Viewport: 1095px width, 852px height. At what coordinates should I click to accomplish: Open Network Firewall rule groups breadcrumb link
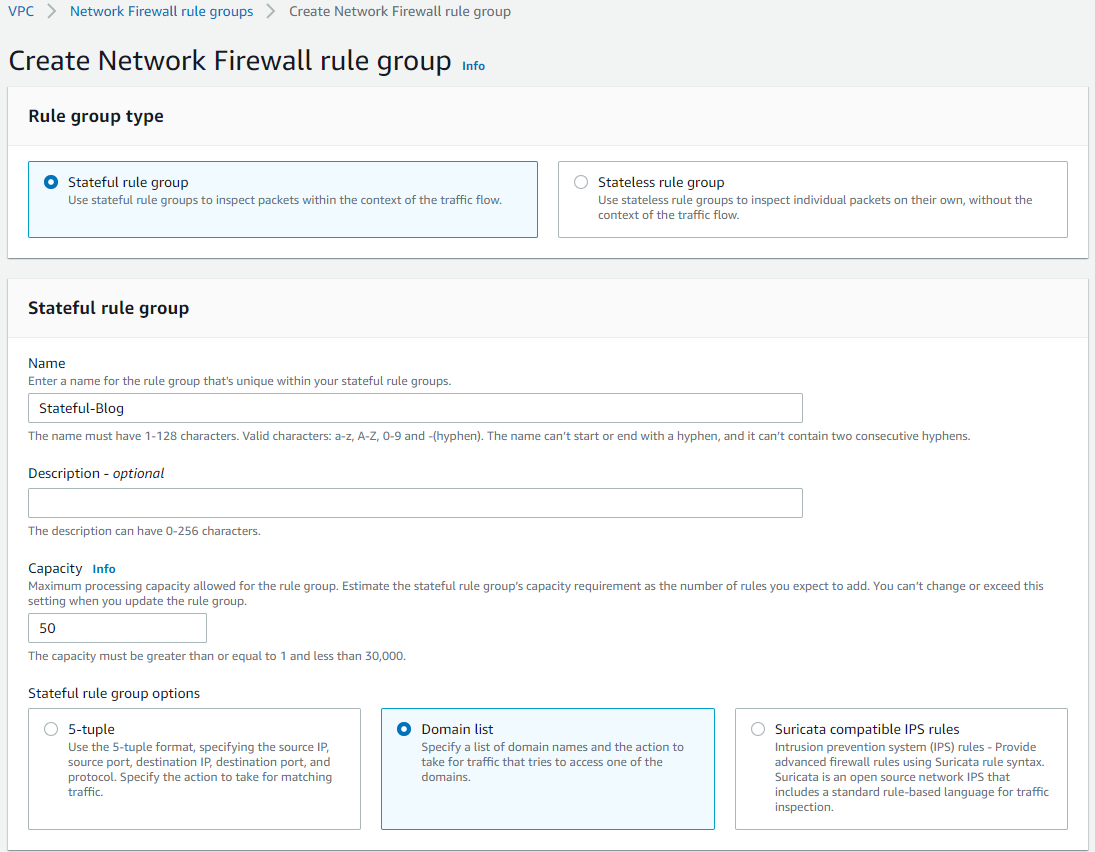pos(161,11)
